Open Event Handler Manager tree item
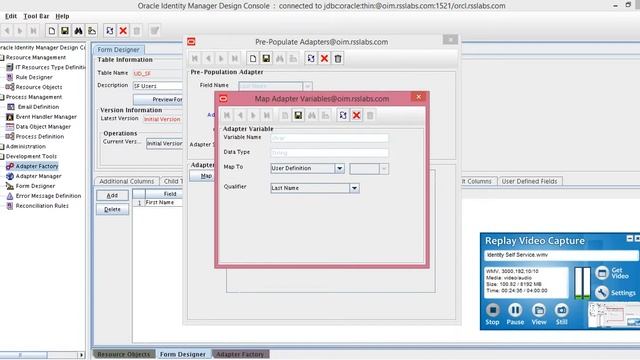Image resolution: width=640 pixels, height=360 pixels. pos(46,117)
